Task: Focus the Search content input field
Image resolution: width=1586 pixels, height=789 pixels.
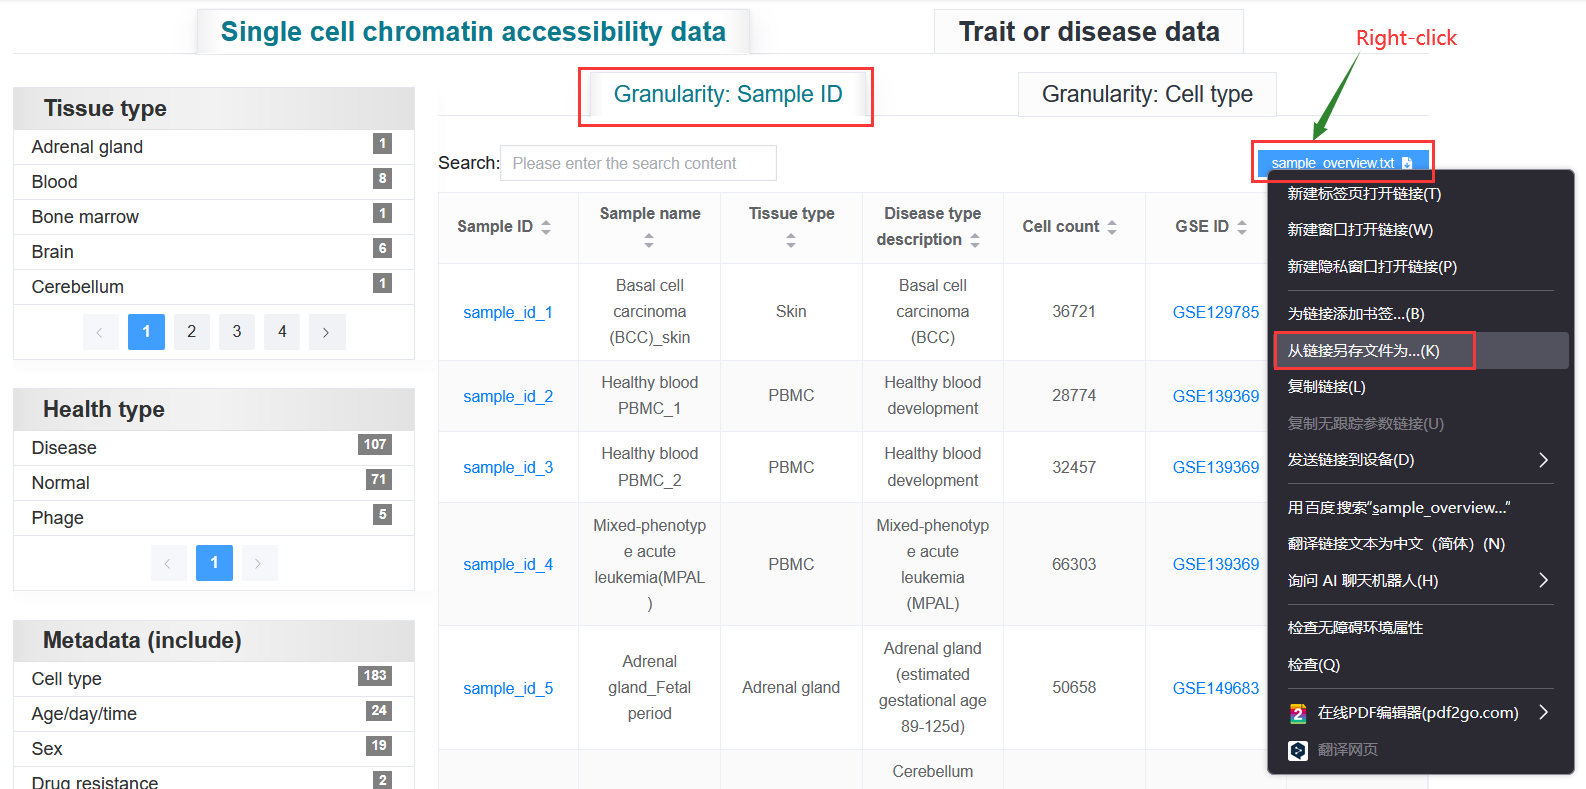Action: [638, 163]
